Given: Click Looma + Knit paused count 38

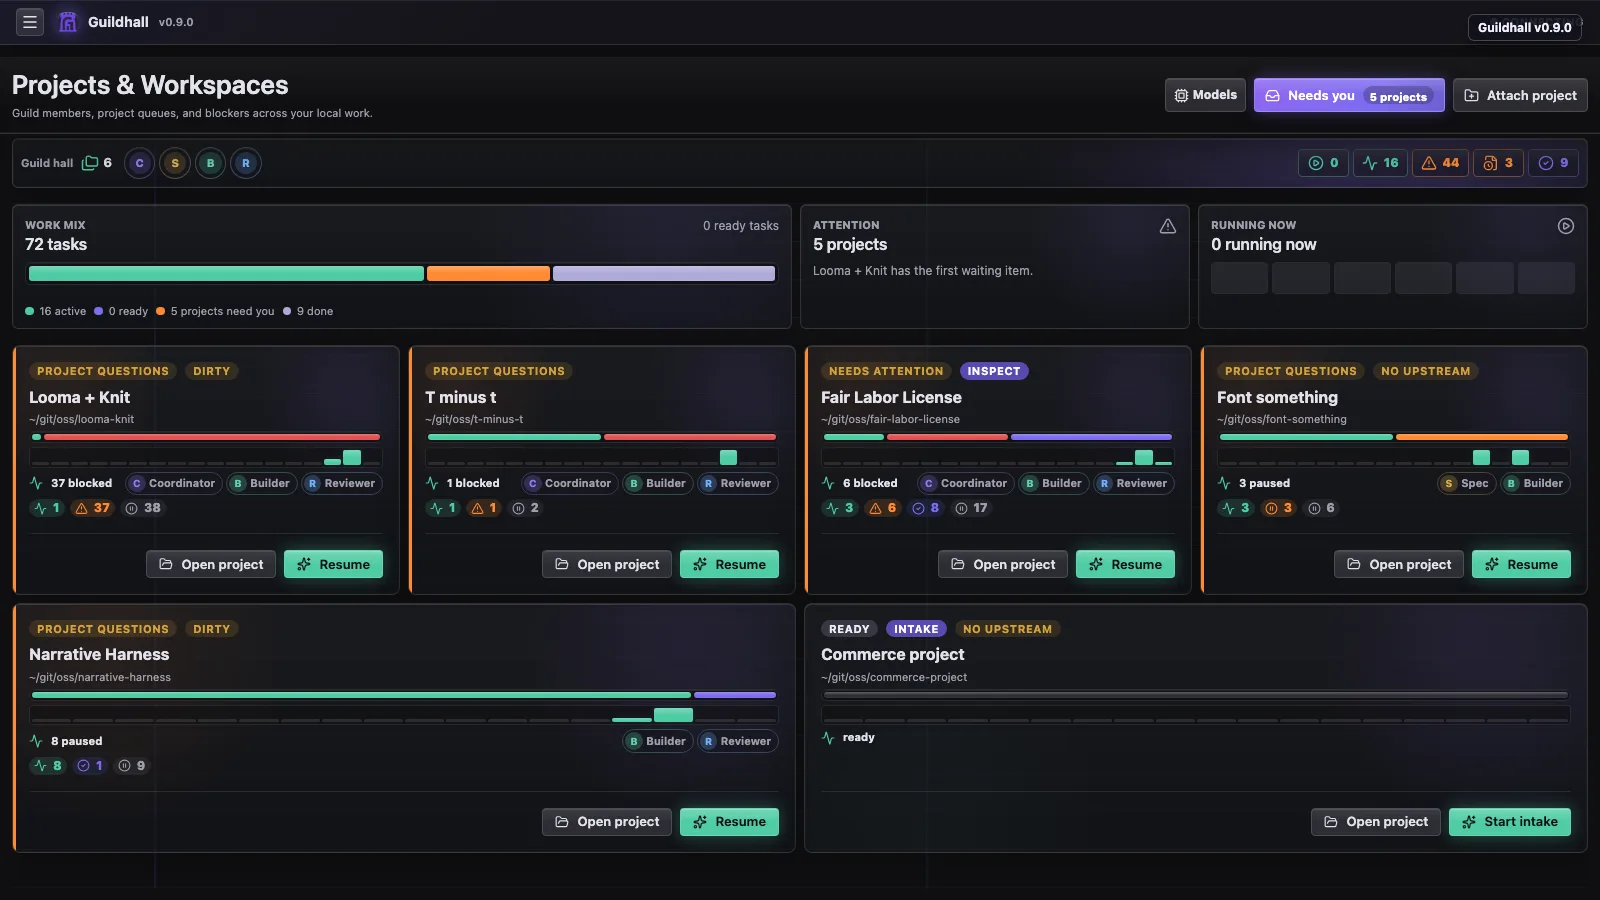Looking at the screenshot, I should (x=143, y=508).
